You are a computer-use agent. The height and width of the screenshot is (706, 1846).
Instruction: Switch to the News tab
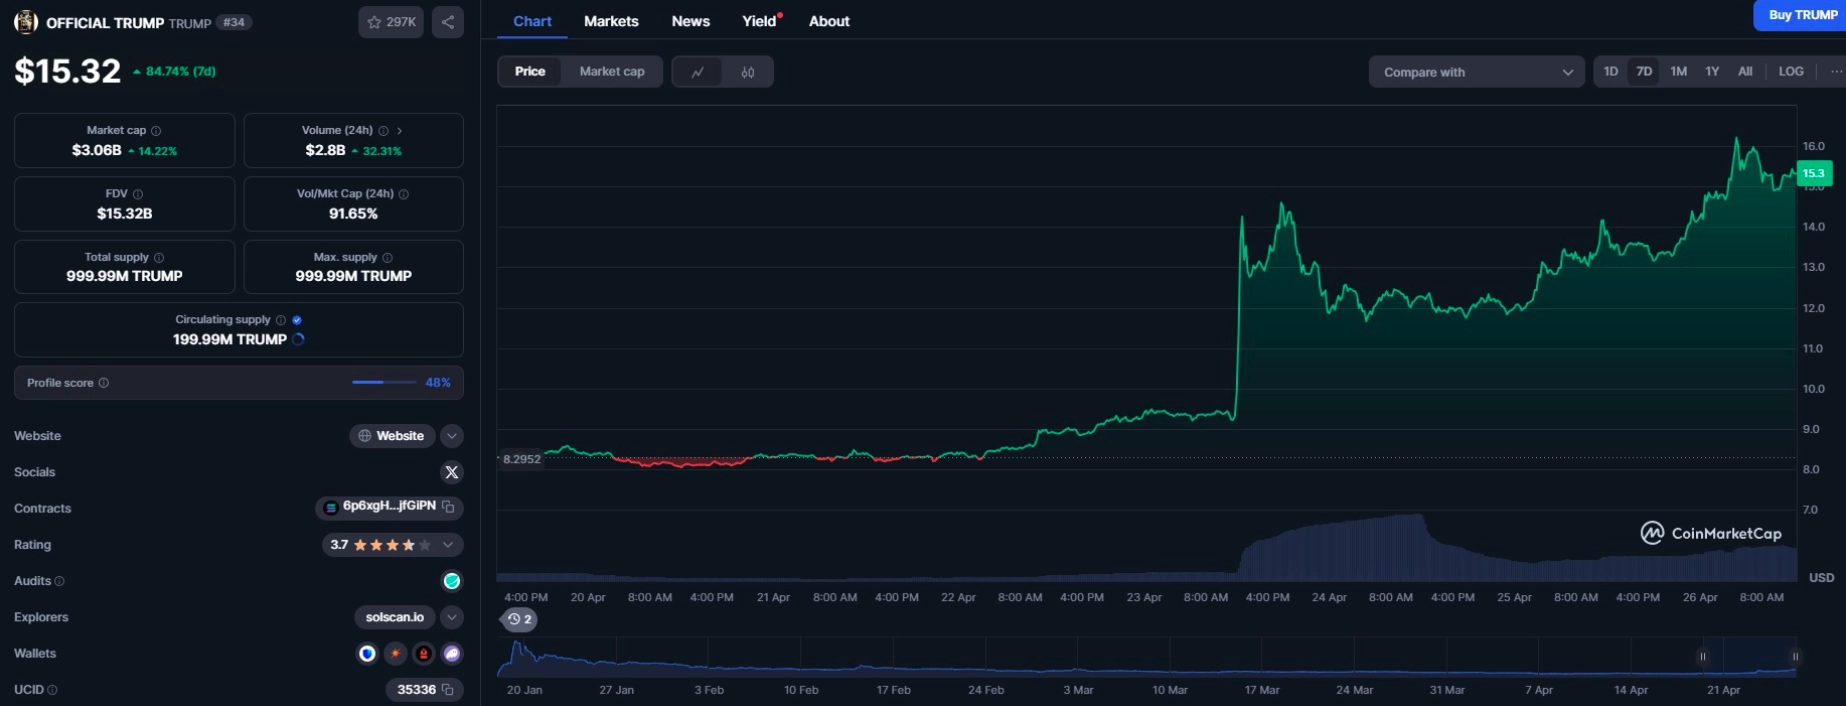pyautogui.click(x=691, y=21)
